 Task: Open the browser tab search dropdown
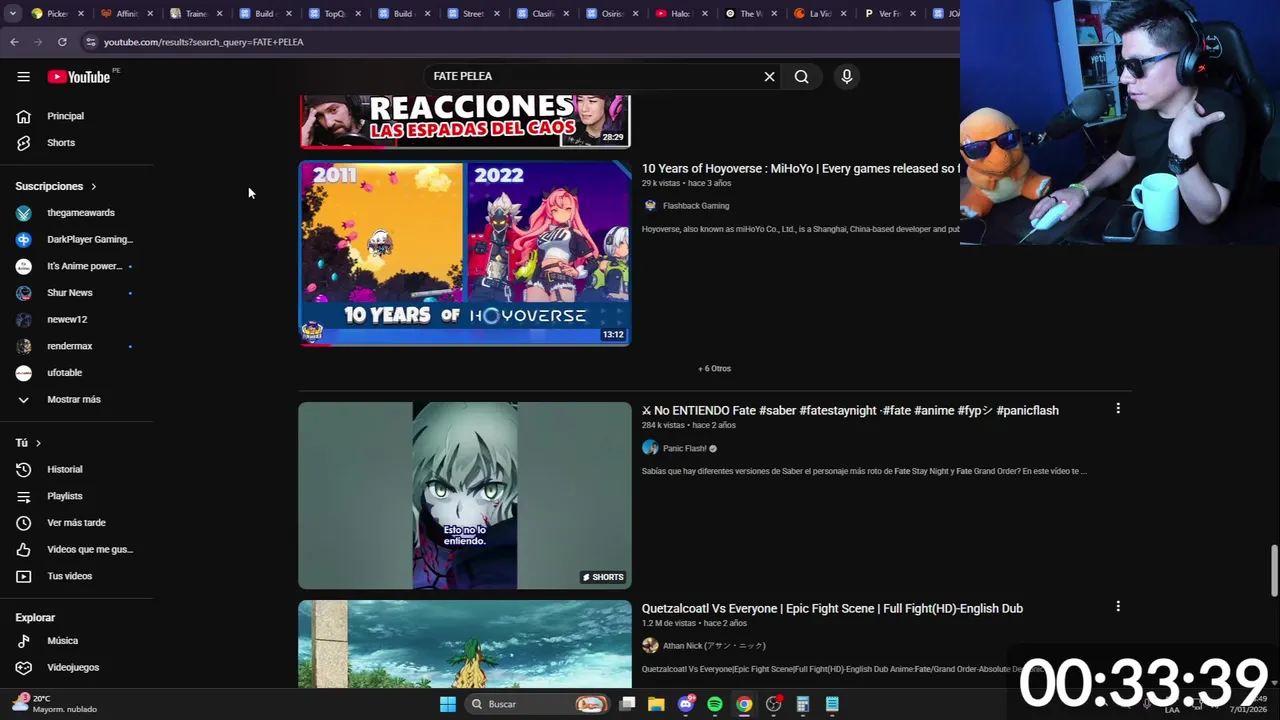click(x=12, y=14)
